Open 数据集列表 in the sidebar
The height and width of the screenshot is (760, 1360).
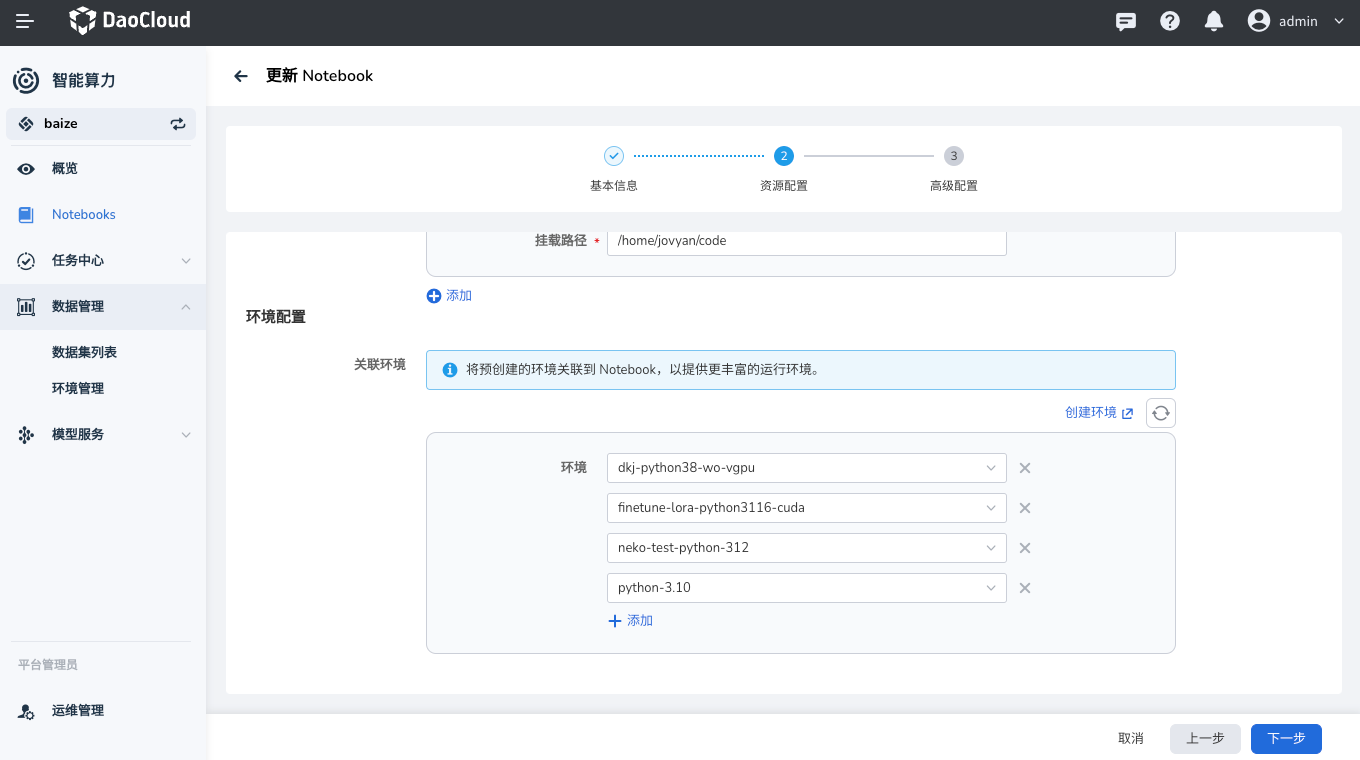coord(85,353)
